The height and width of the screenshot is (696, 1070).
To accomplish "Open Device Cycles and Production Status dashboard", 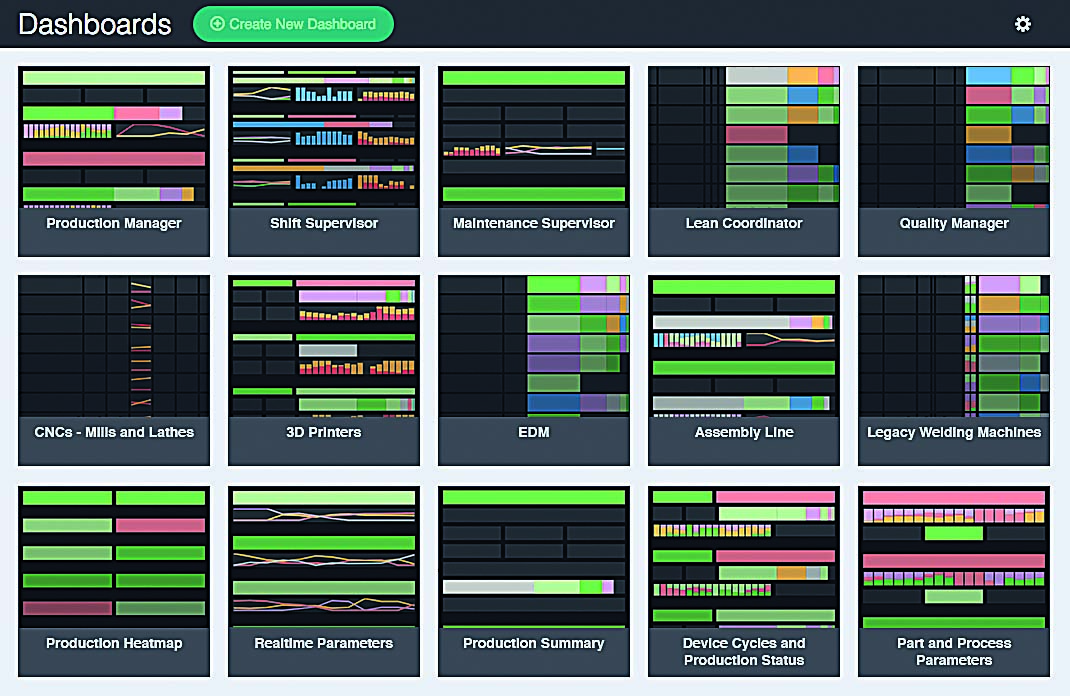I will 744,581.
